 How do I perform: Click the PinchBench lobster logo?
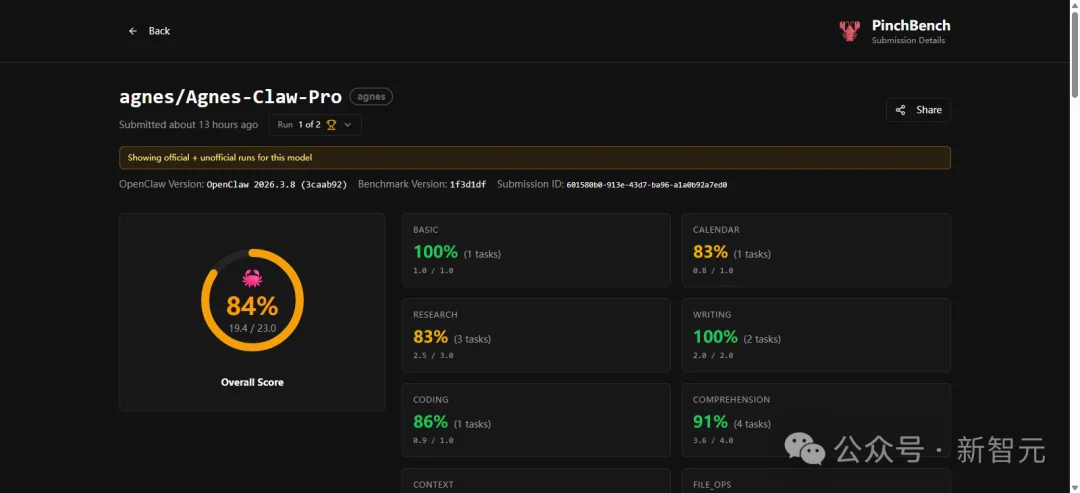tap(849, 31)
